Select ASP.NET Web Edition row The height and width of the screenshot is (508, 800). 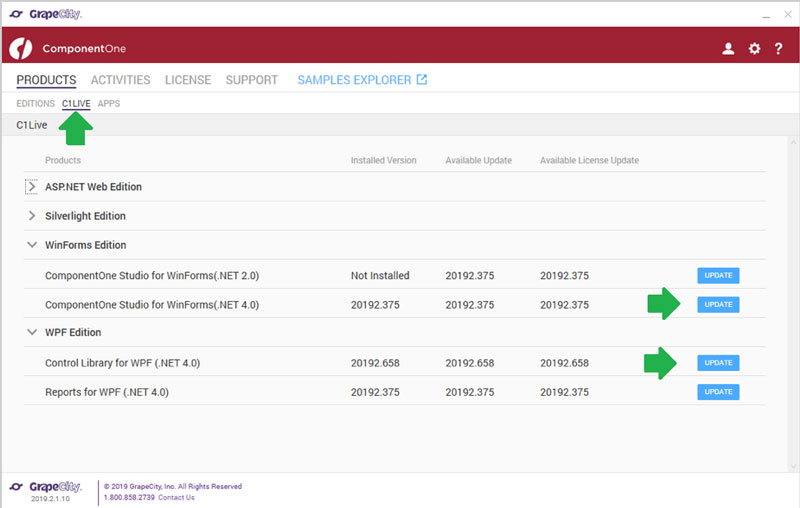394,187
